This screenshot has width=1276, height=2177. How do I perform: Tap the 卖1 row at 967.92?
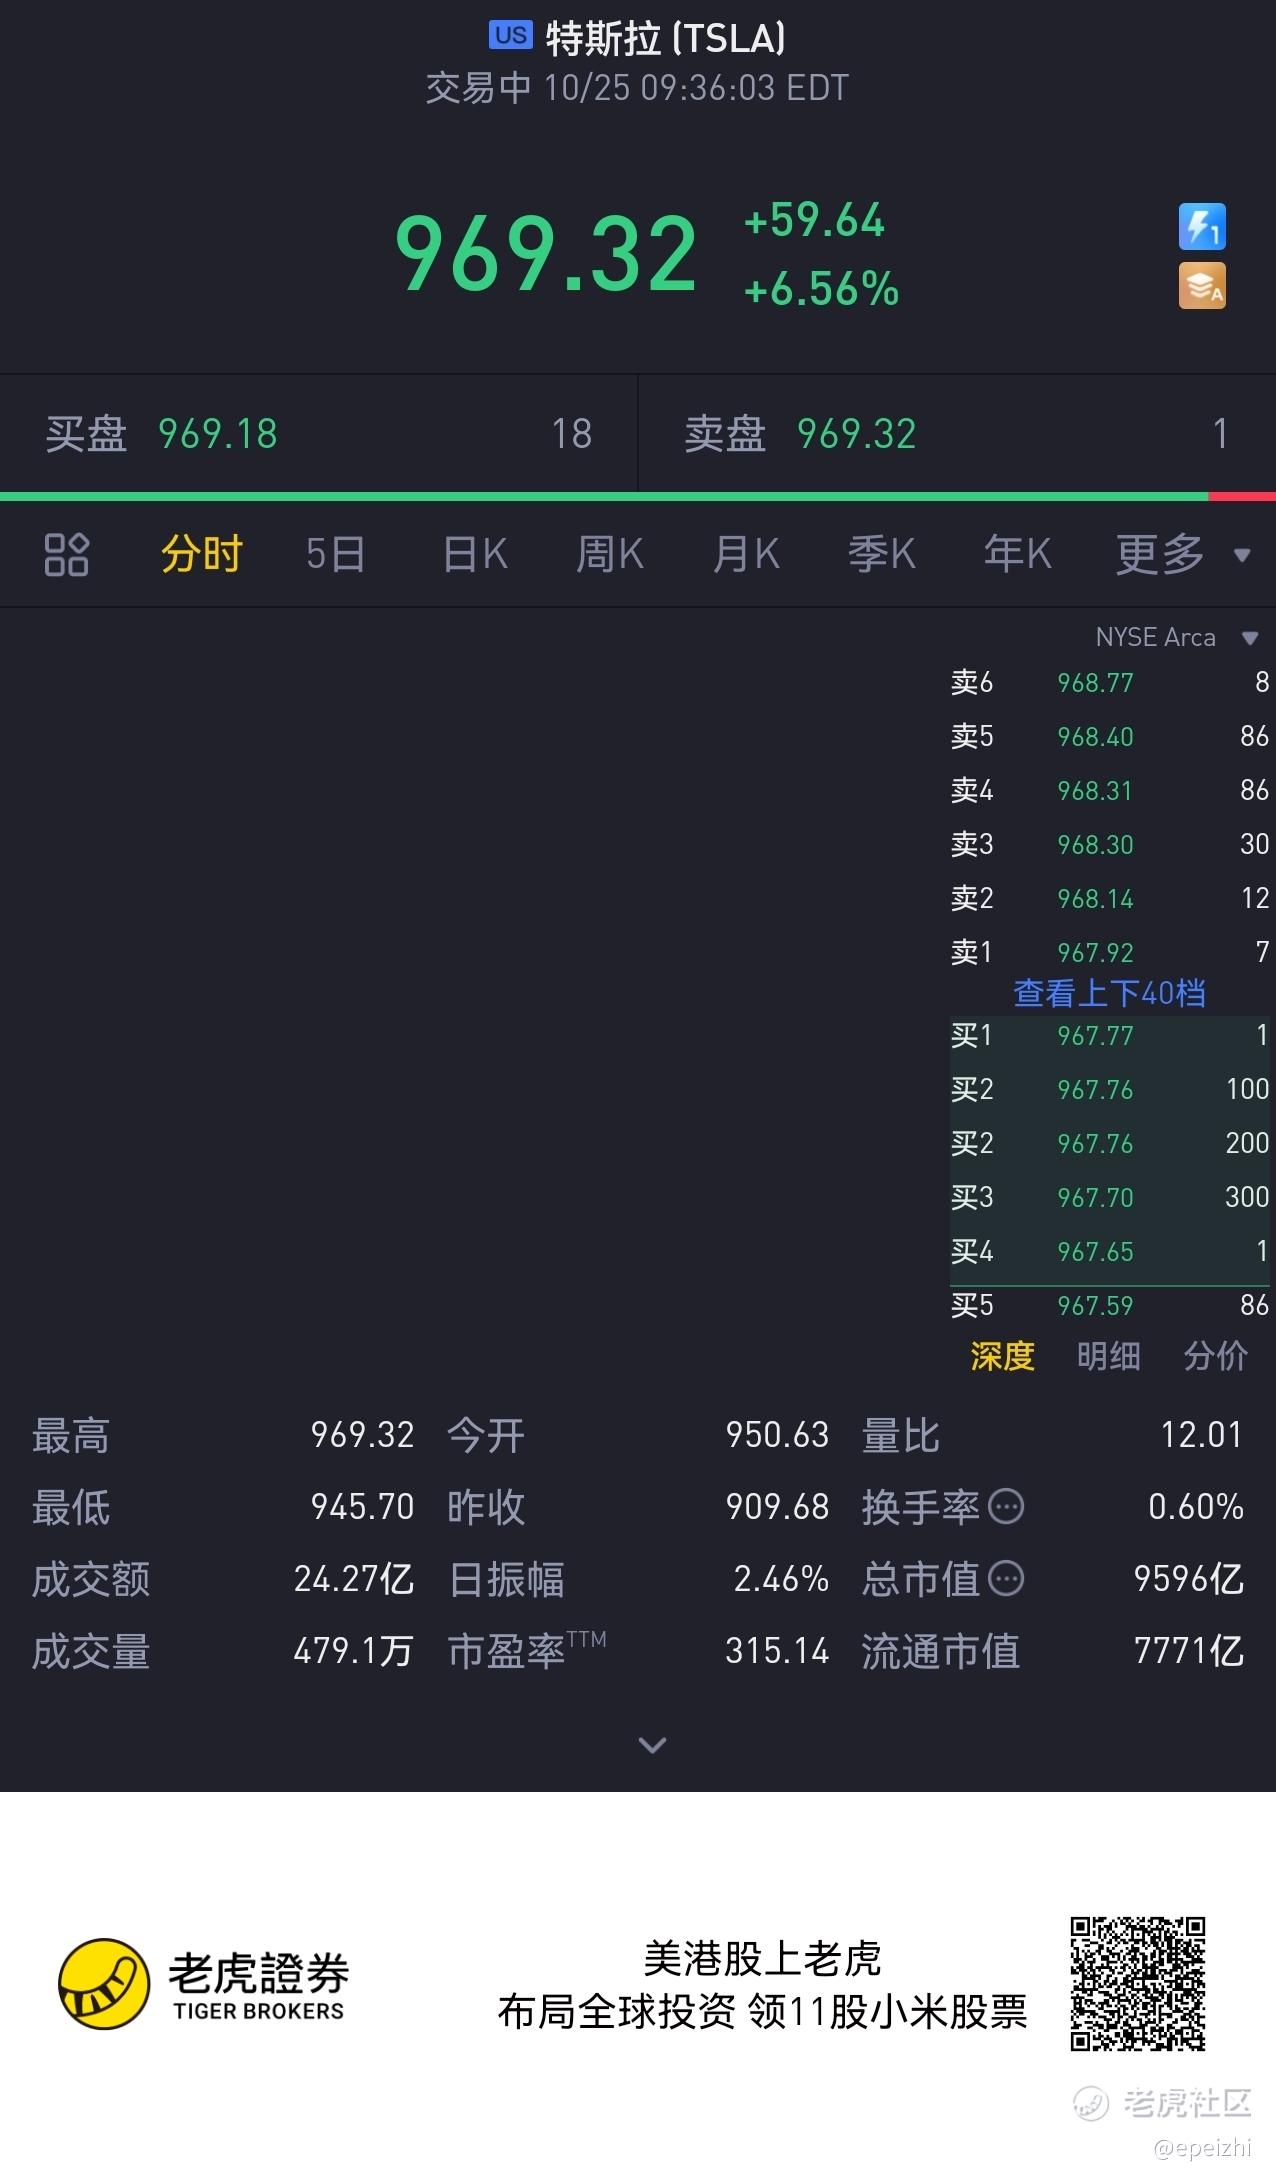(1109, 951)
